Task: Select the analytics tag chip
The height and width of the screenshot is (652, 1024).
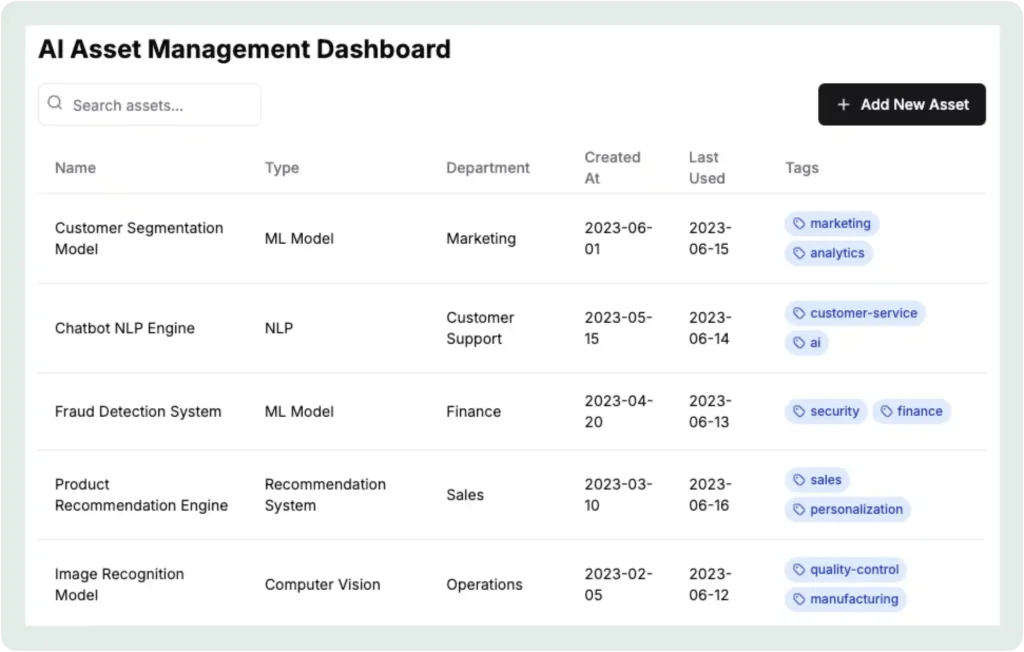Action: pos(828,253)
